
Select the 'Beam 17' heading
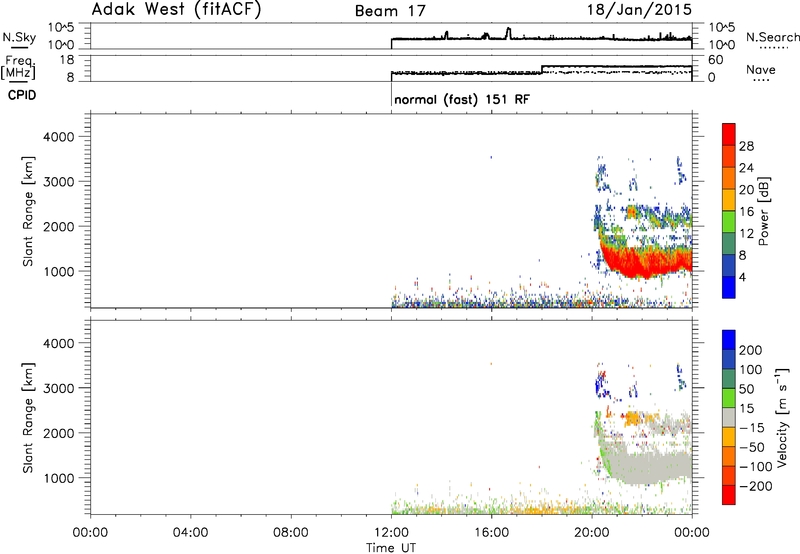(x=390, y=11)
